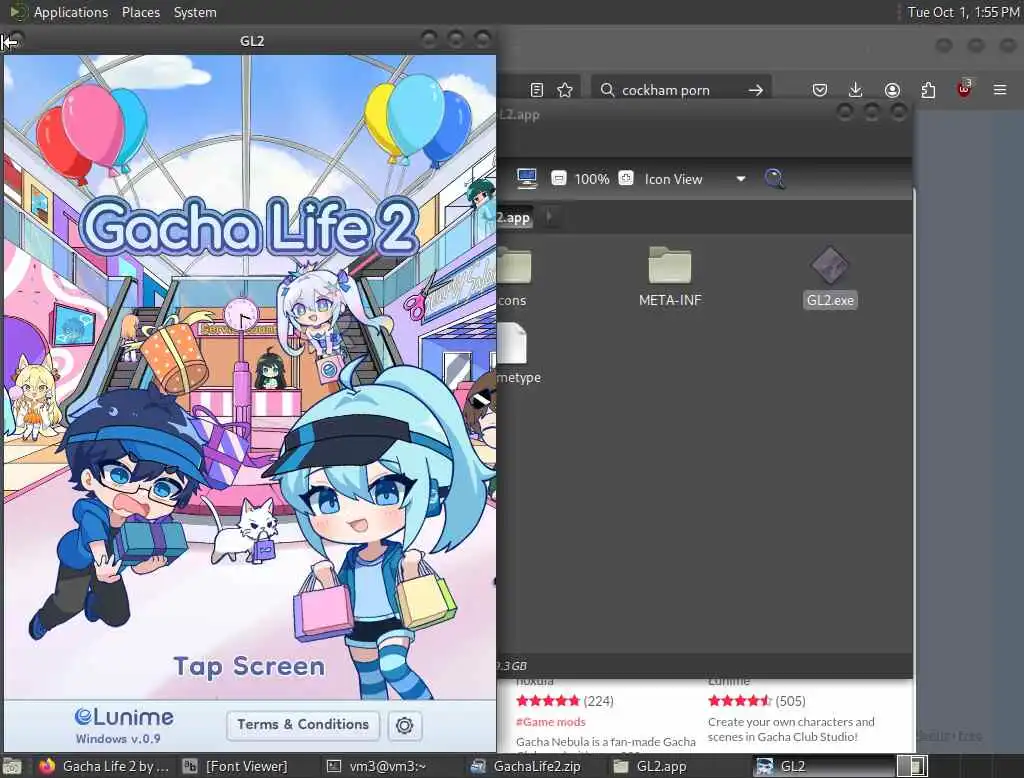Select the GL2.exe file
Image resolution: width=1024 pixels, height=778 pixels.
pos(830,278)
